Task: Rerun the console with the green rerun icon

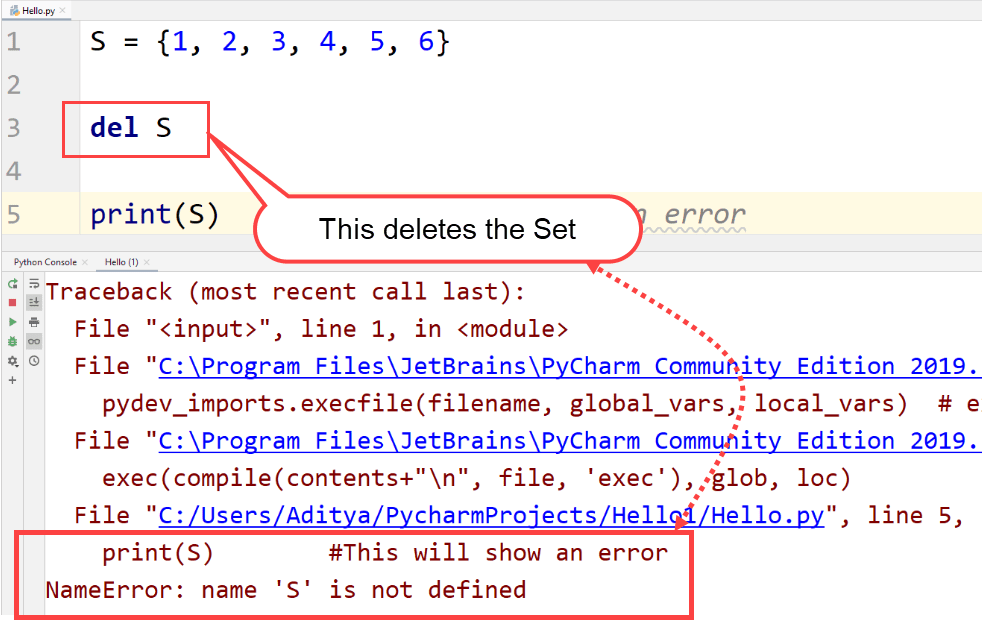Action: [13, 284]
